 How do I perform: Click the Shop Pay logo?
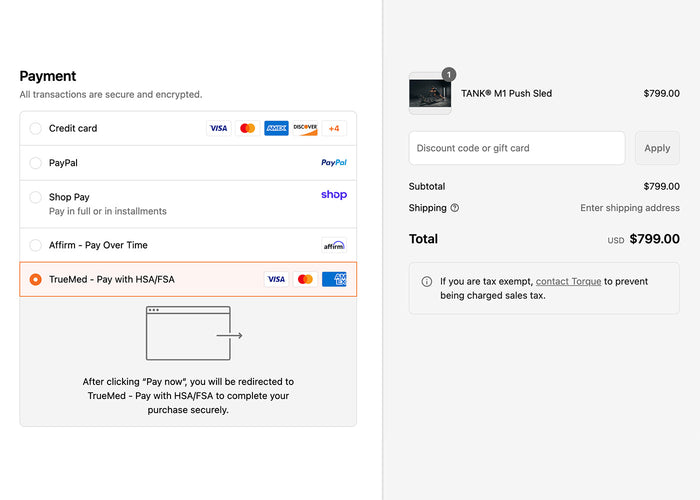(334, 195)
